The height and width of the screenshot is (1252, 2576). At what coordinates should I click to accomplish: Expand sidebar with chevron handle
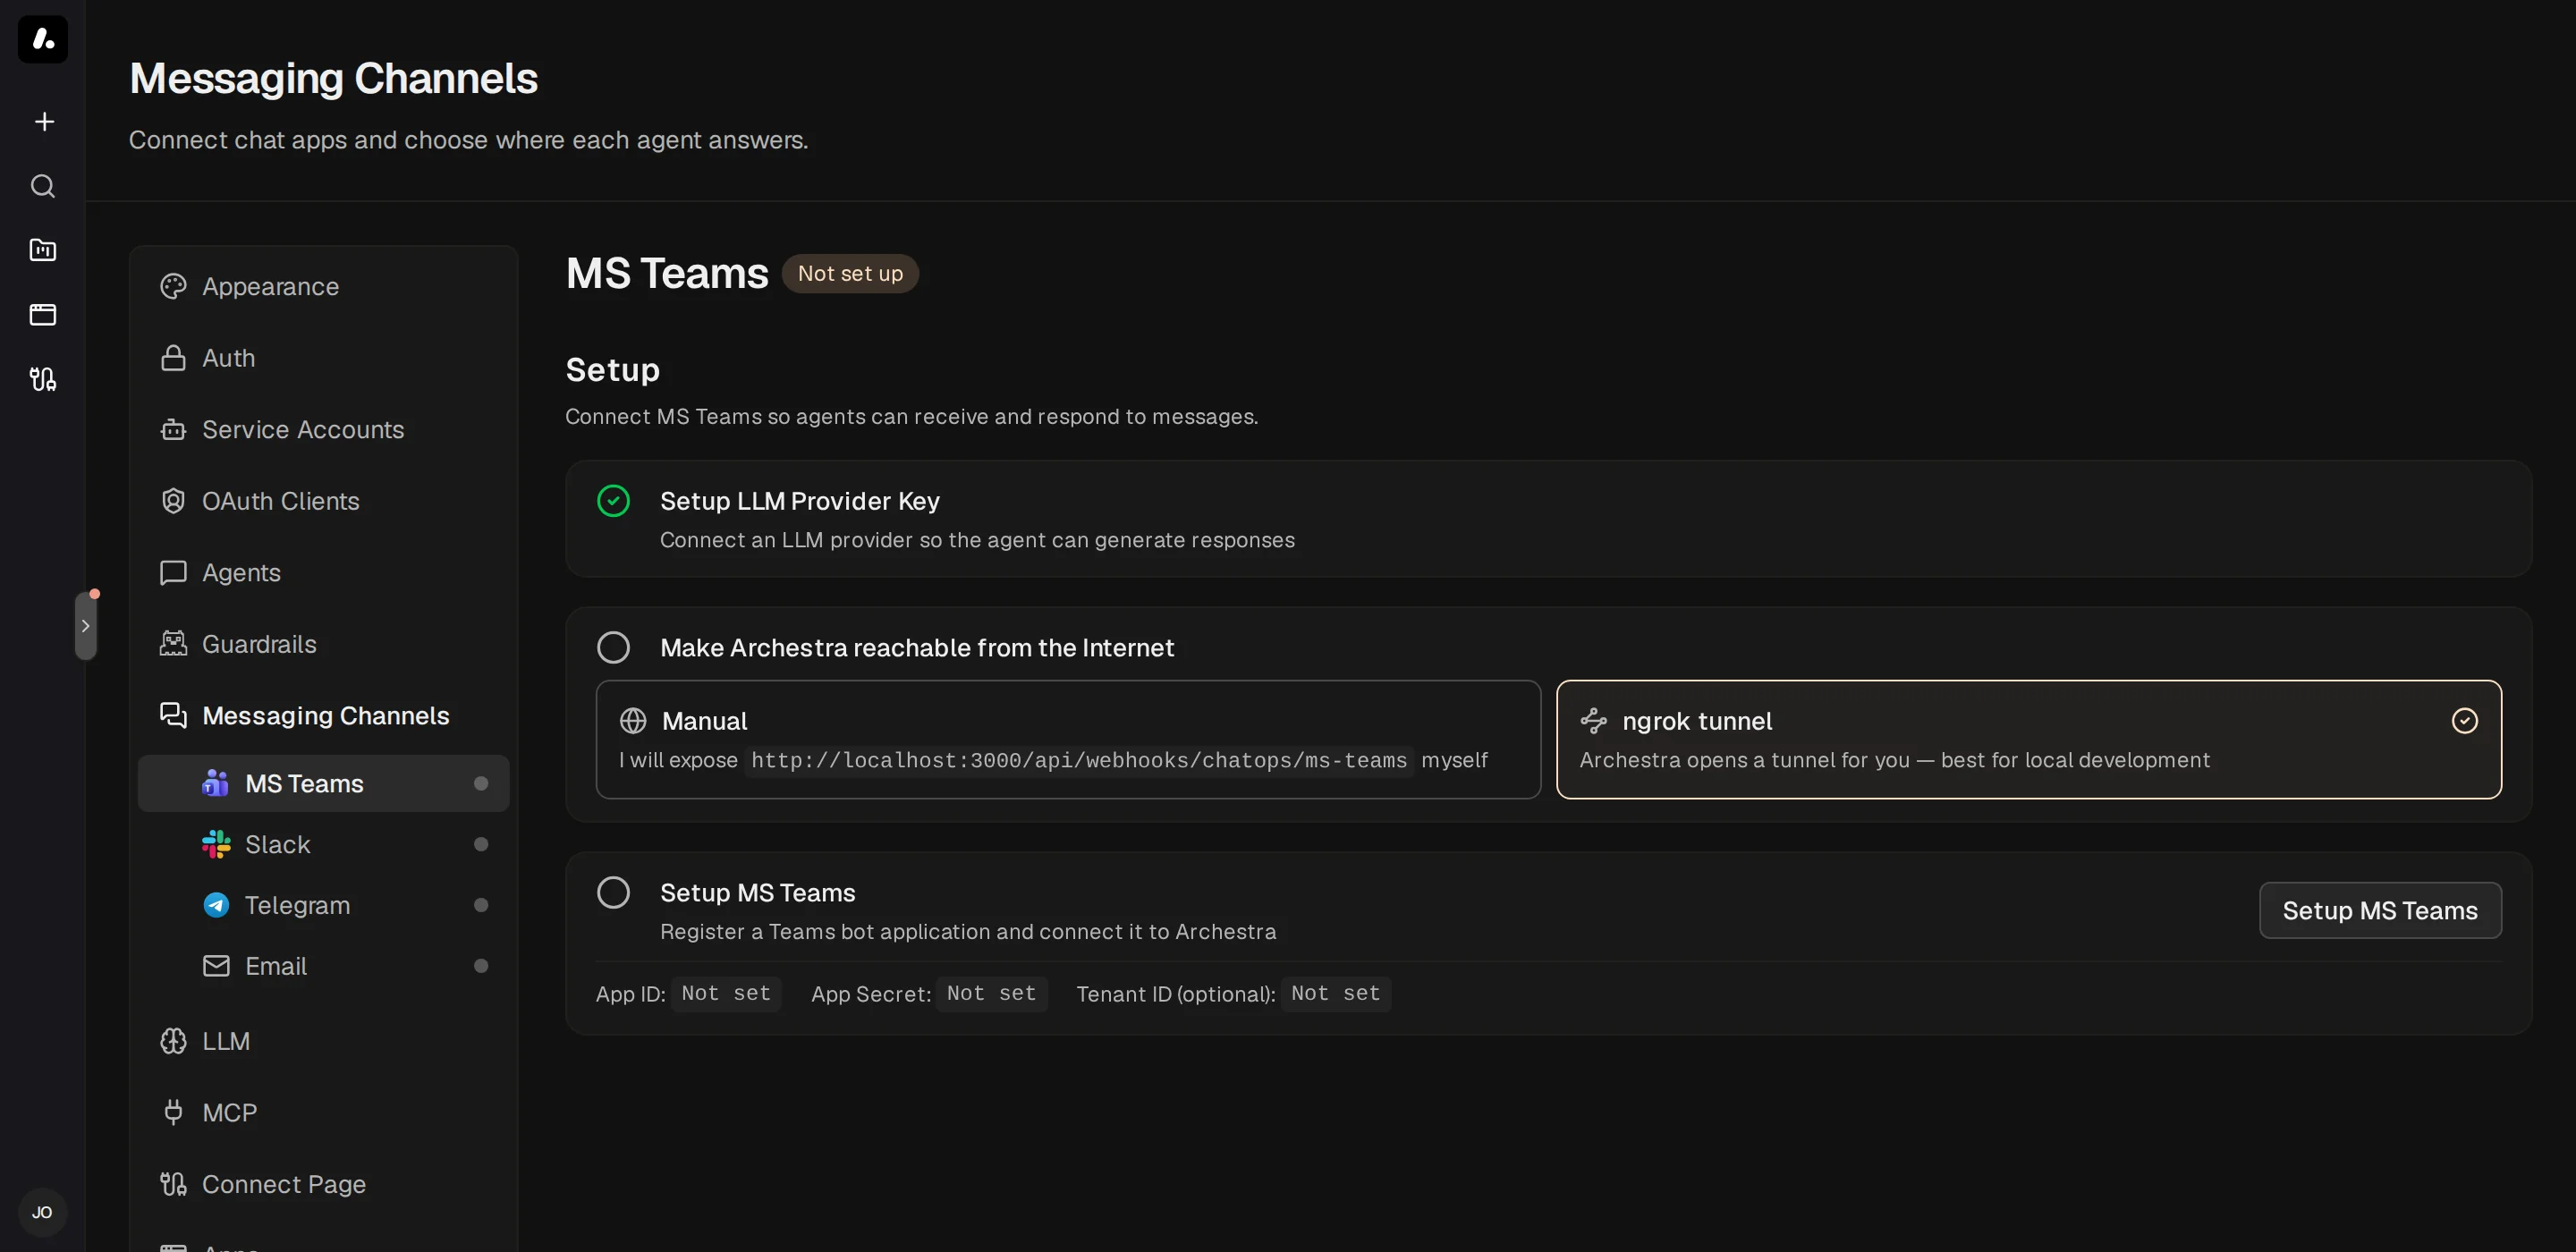click(x=86, y=626)
